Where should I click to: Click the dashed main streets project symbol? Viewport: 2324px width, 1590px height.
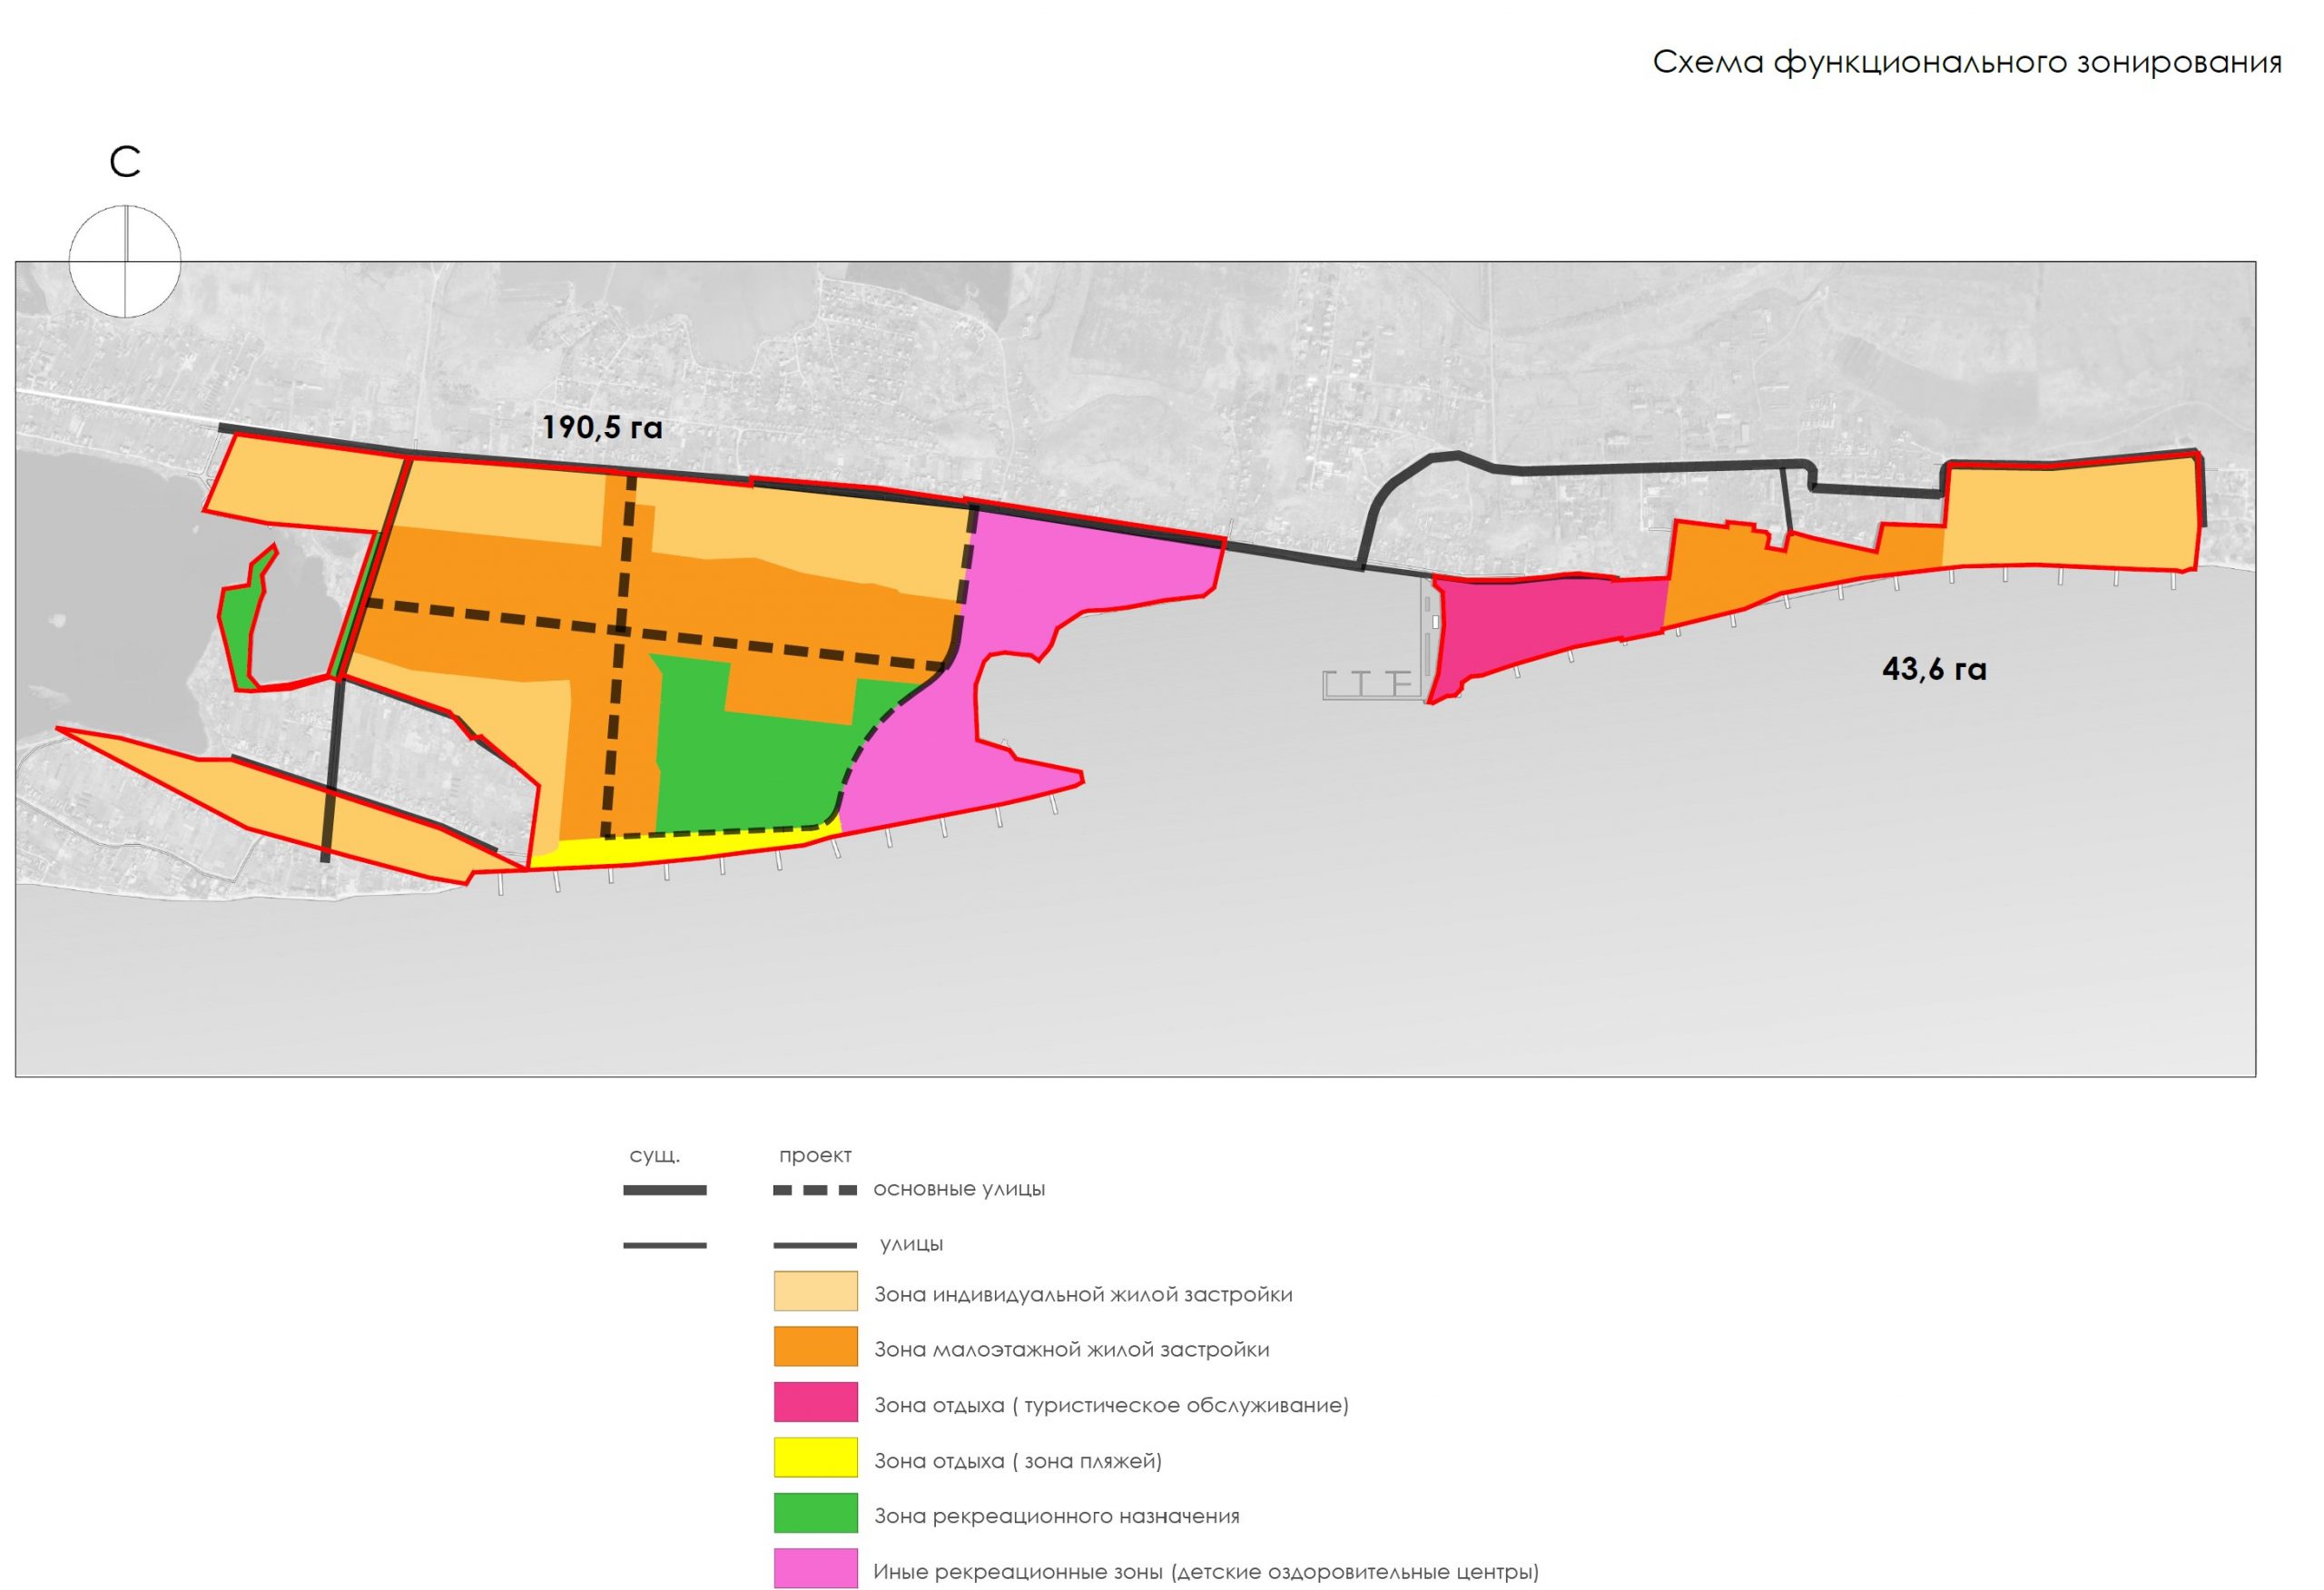pos(815,1190)
